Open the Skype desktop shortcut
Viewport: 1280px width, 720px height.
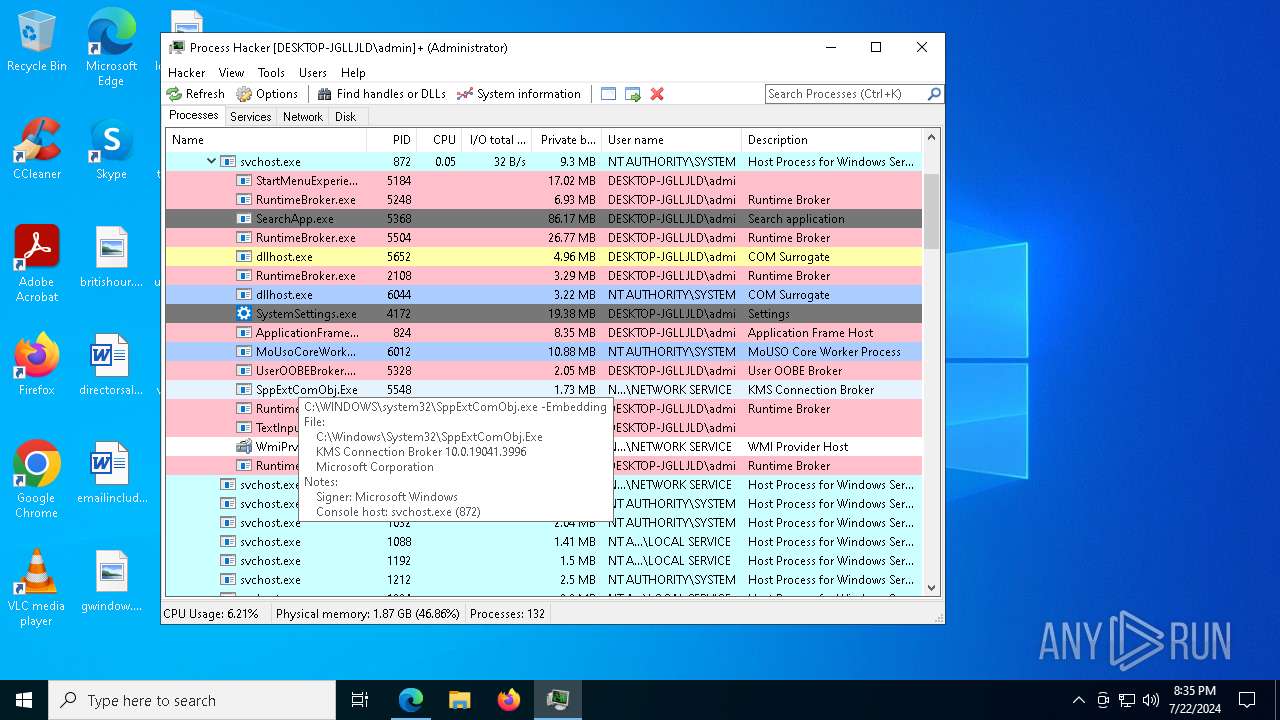pyautogui.click(x=111, y=149)
